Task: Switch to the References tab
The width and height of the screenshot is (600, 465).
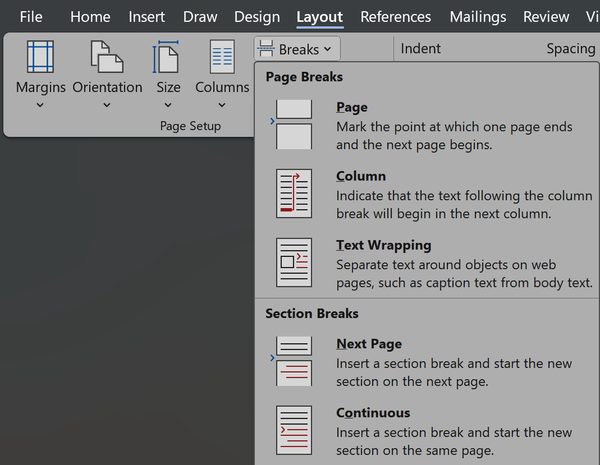Action: tap(396, 16)
